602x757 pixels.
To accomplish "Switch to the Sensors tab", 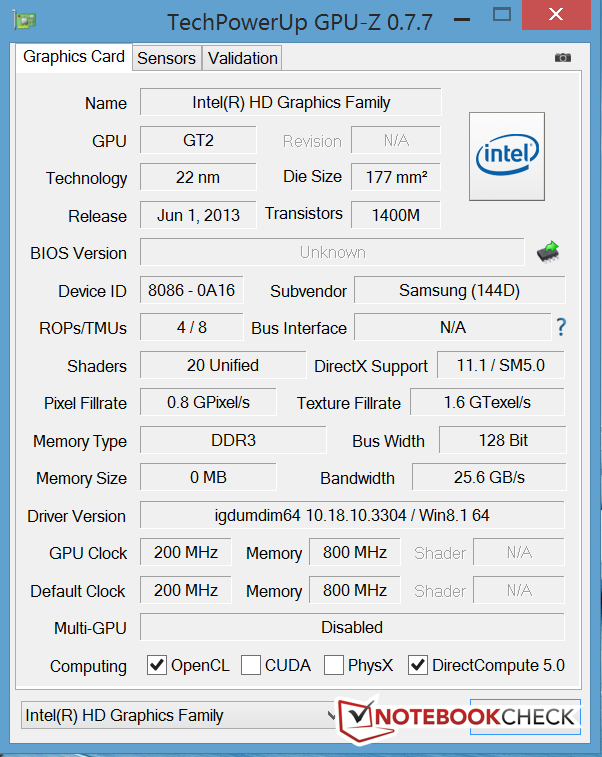I will click(166, 58).
